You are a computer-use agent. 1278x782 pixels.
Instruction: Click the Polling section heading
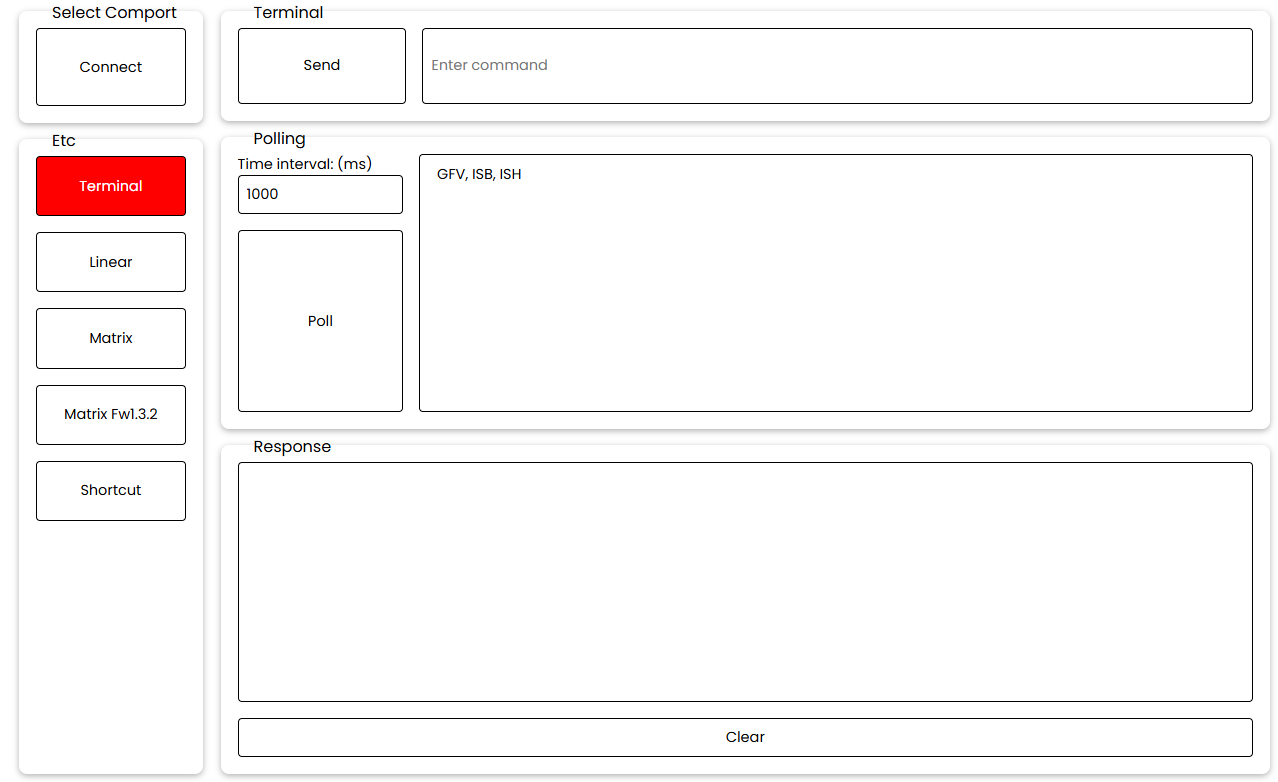click(279, 139)
